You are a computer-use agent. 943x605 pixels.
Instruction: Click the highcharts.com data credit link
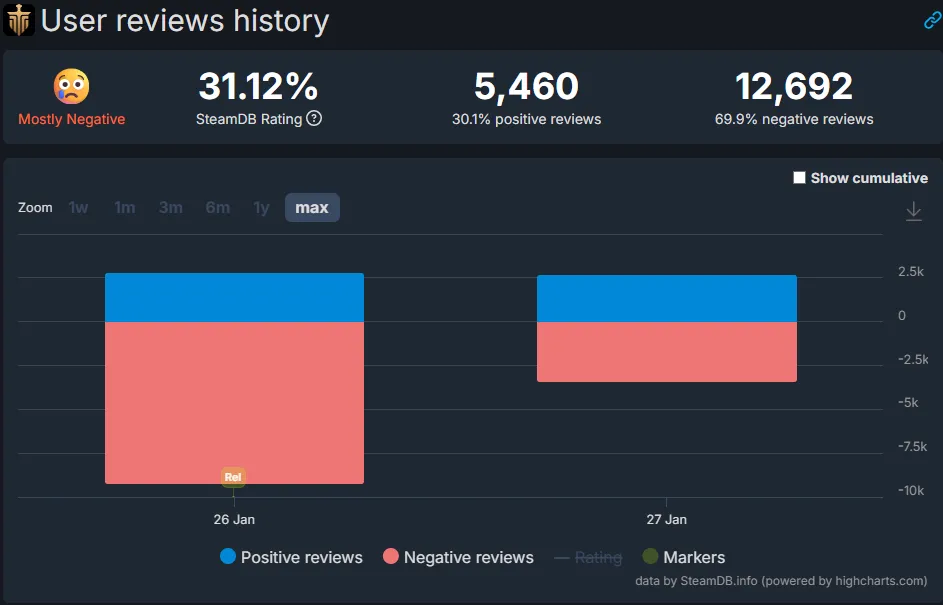coord(781,581)
